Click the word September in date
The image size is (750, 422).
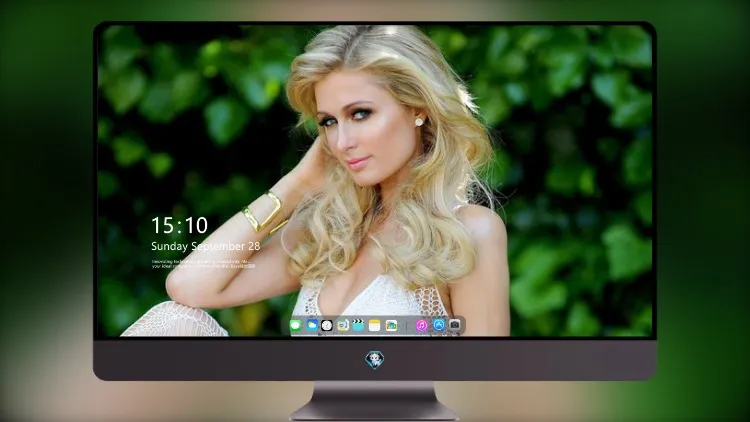click(219, 247)
